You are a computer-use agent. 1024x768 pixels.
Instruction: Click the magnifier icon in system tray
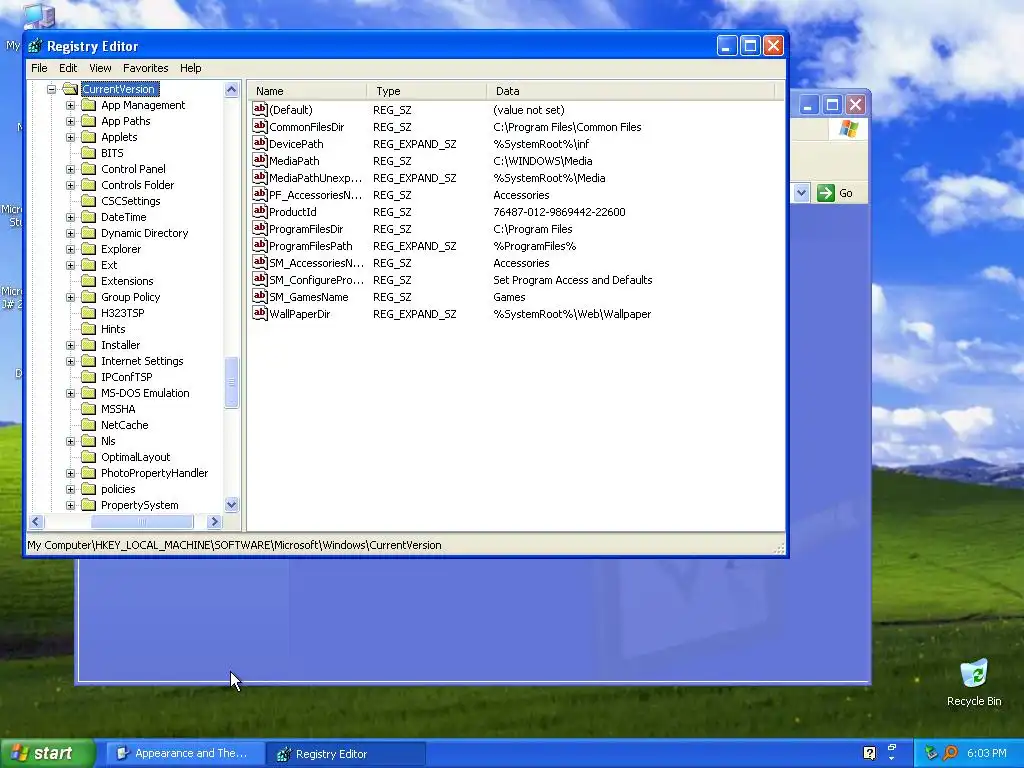pos(950,753)
